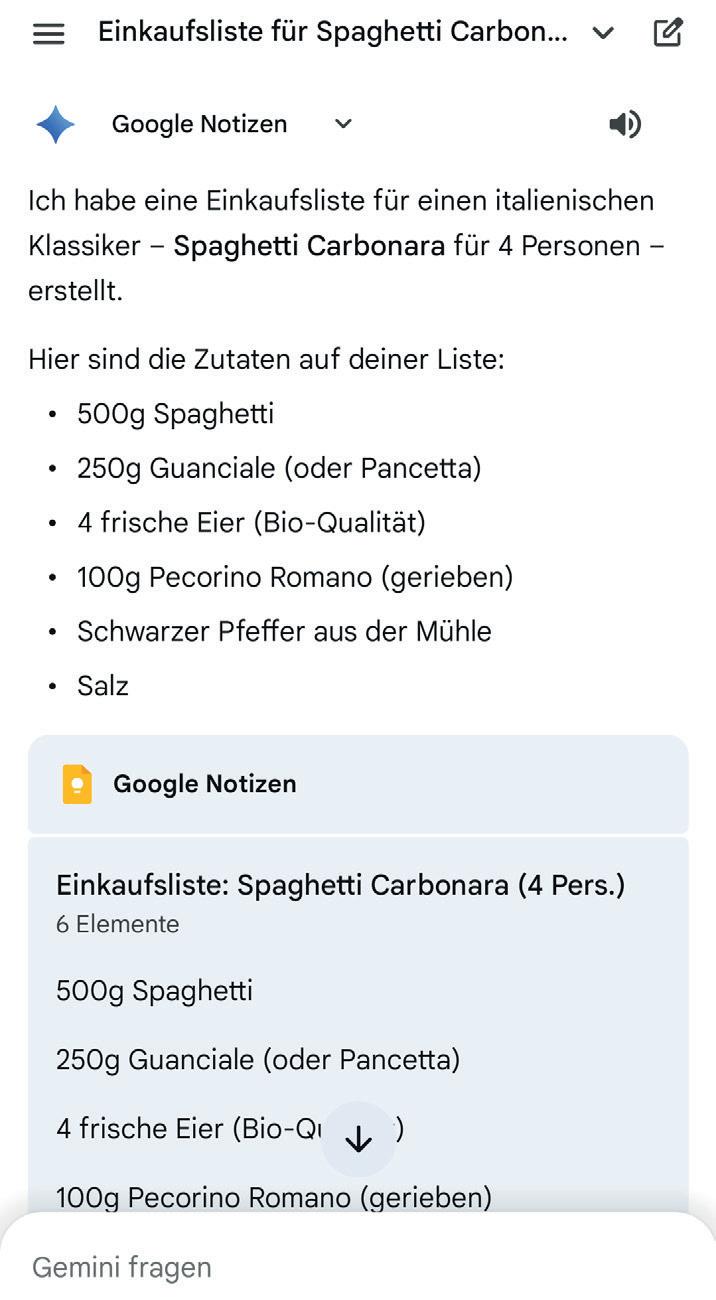Click the Salz bullet in the response
716x1300 pixels.
103,686
